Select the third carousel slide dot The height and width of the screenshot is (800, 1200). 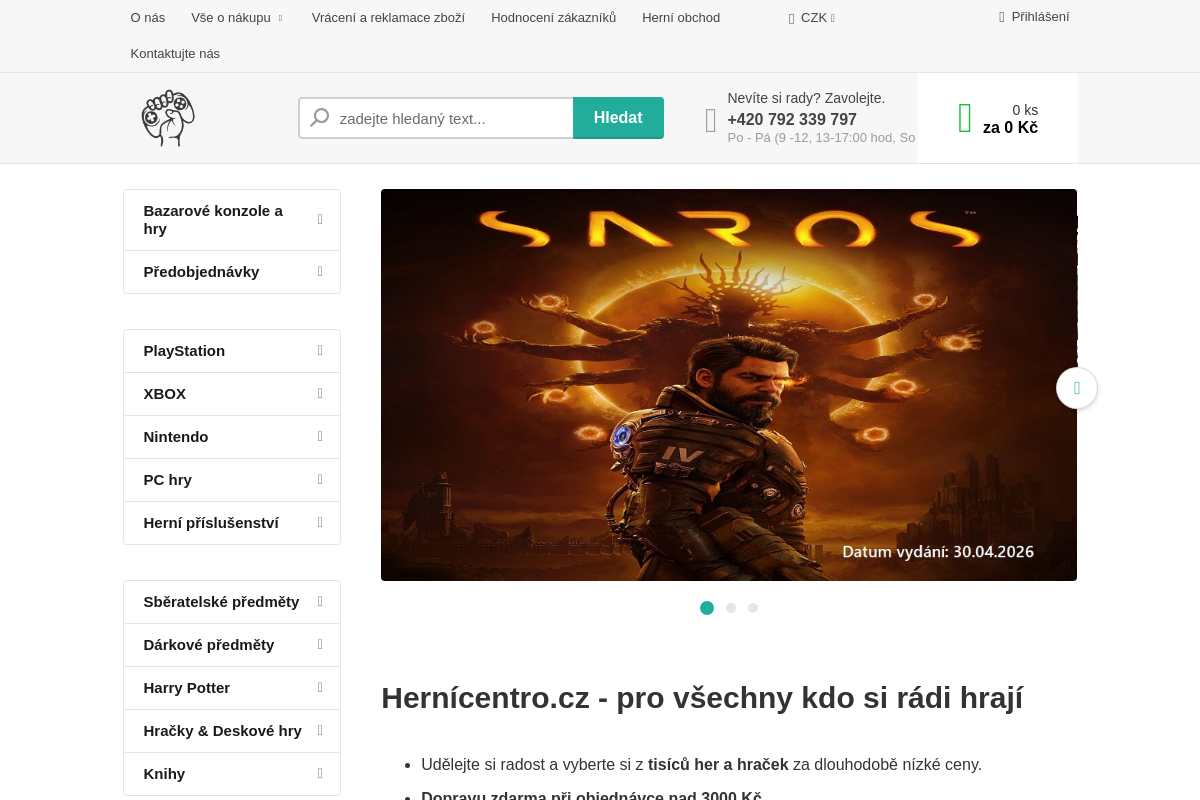(x=753, y=608)
